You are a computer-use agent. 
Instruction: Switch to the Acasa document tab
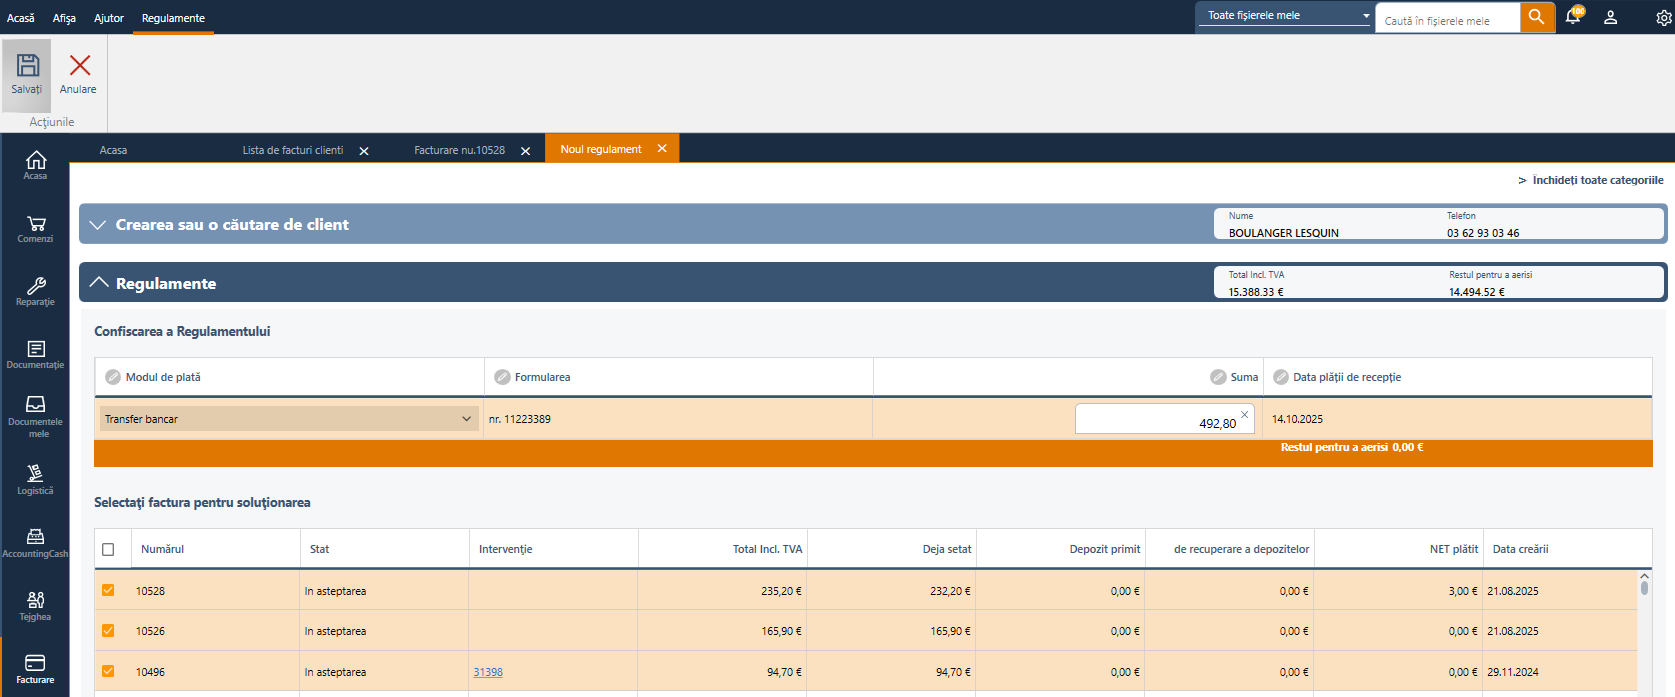tap(113, 150)
